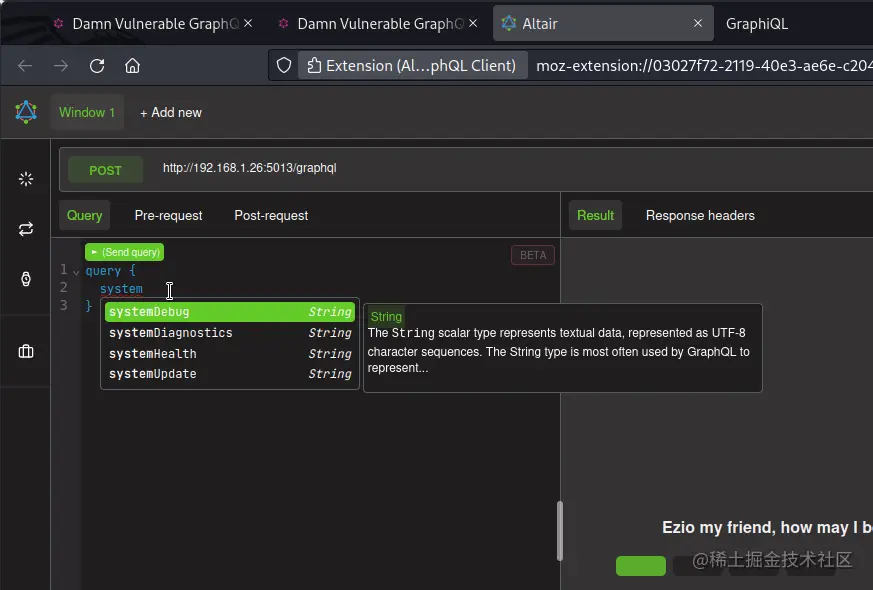
Task: Switch to the Post-request tab
Action: click(x=271, y=215)
